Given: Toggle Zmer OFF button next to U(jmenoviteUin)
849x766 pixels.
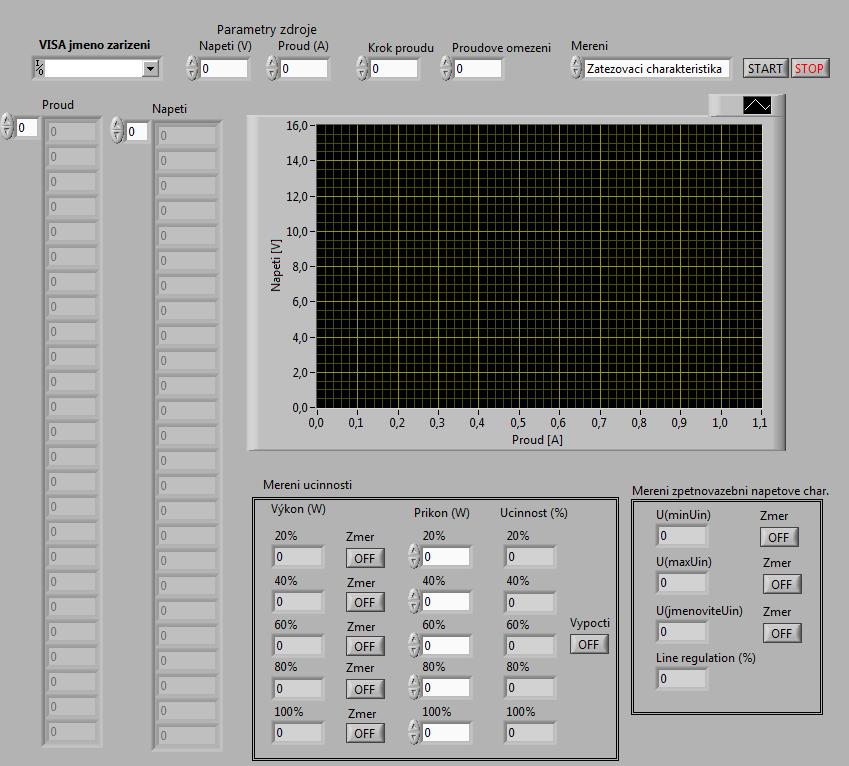Looking at the screenshot, I should pyautogui.click(x=781, y=633).
